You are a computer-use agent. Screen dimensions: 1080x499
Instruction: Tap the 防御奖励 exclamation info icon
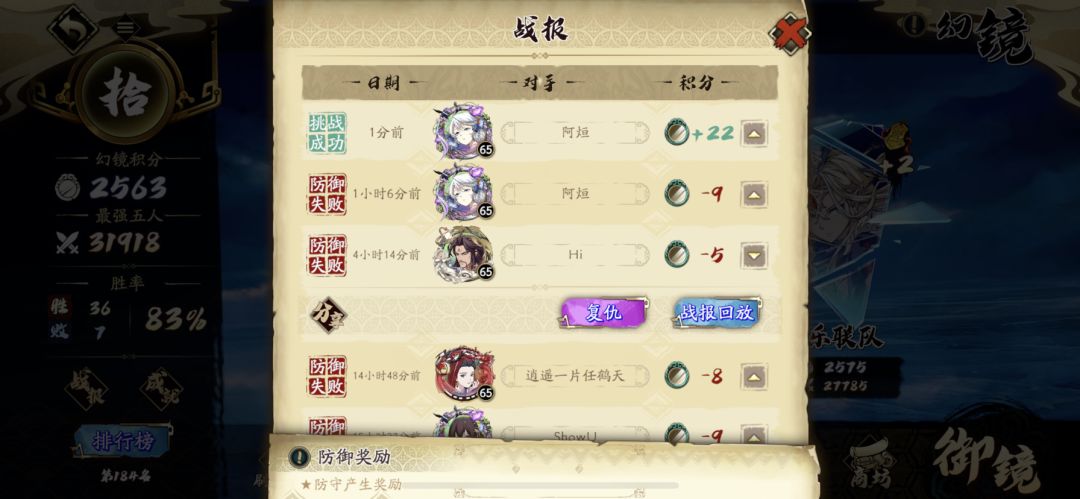click(x=300, y=456)
